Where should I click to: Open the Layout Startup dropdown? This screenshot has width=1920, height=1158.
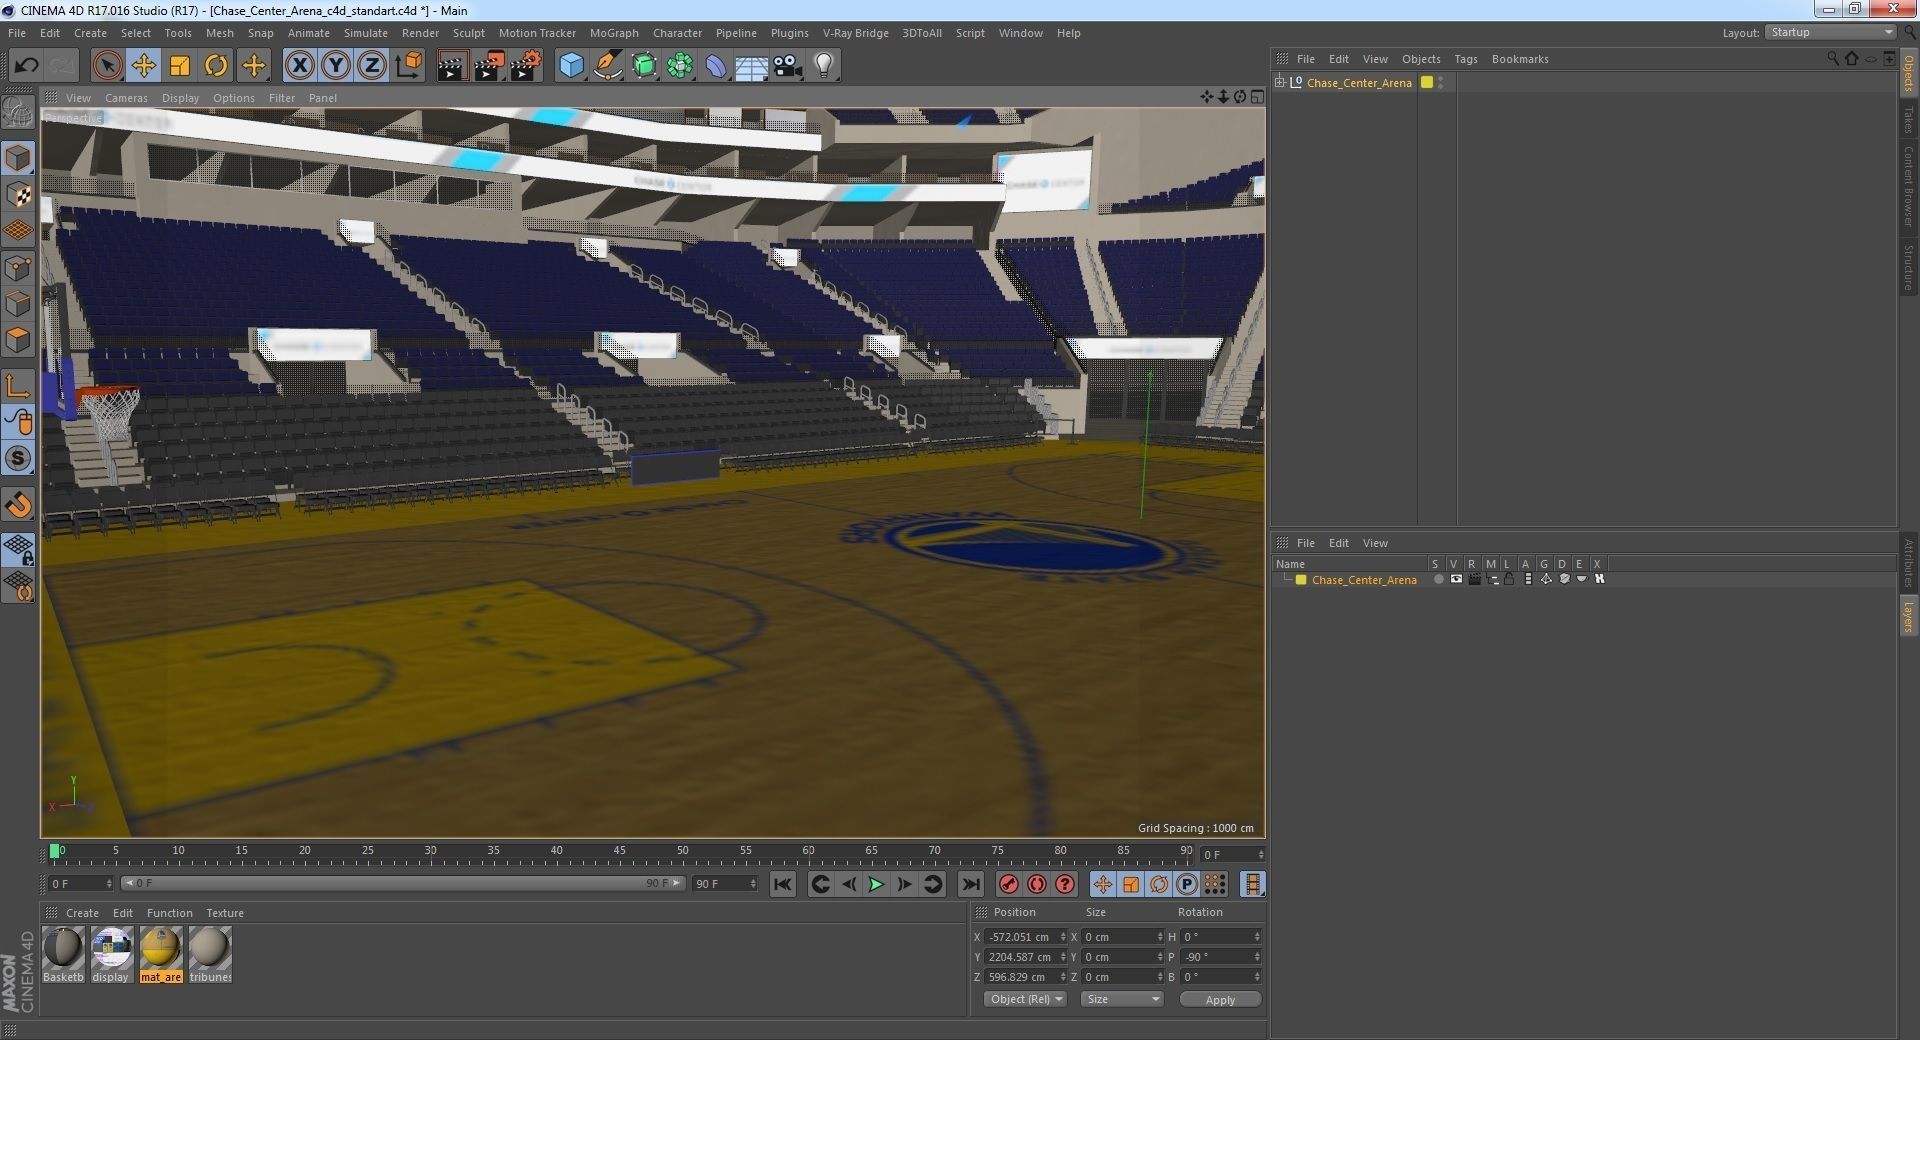1831,32
